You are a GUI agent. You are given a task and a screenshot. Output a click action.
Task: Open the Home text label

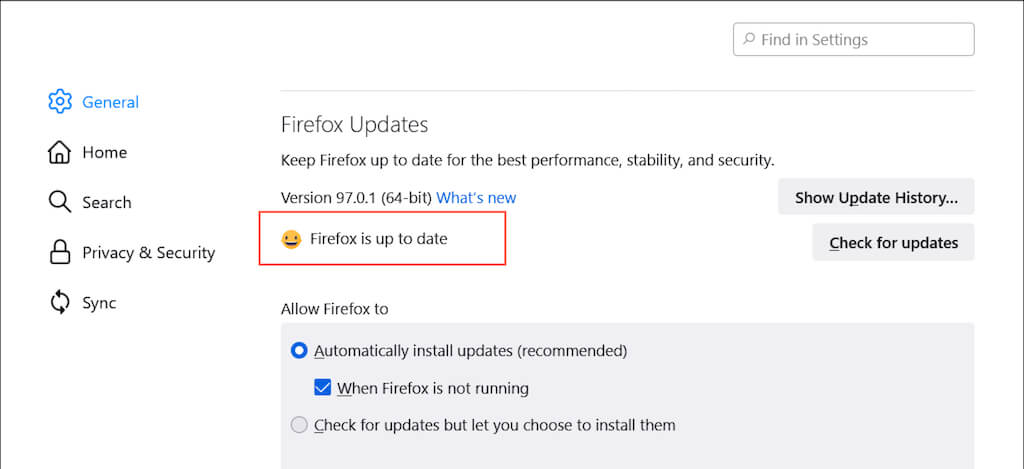click(104, 152)
